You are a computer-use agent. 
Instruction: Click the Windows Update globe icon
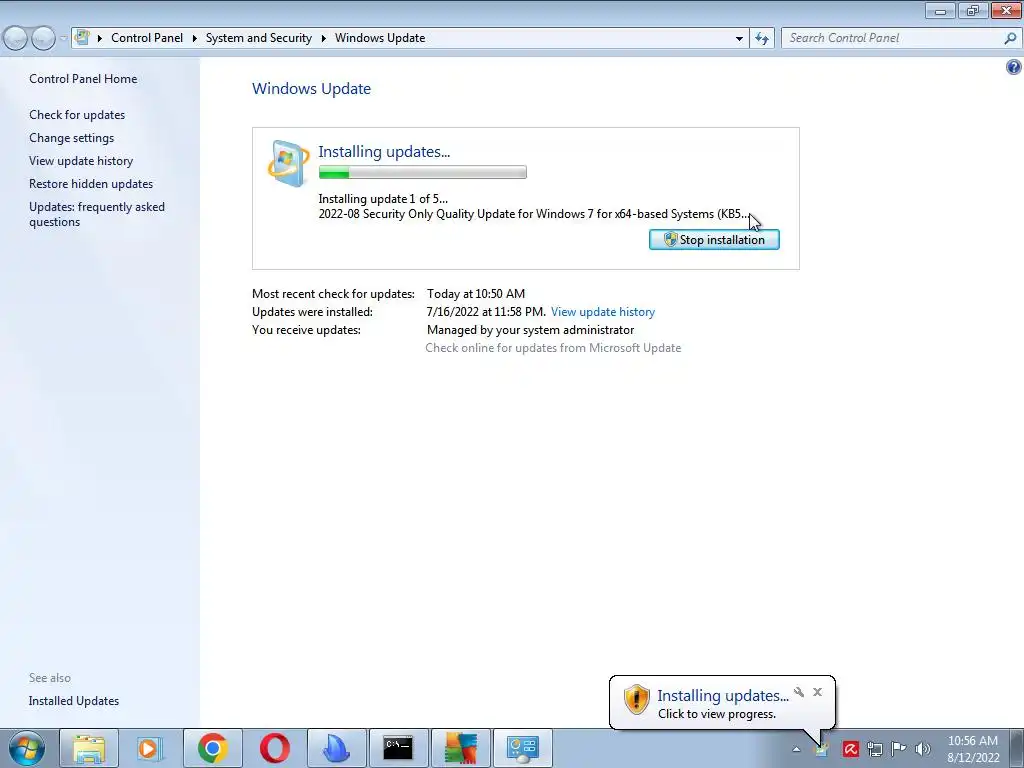tap(288, 163)
